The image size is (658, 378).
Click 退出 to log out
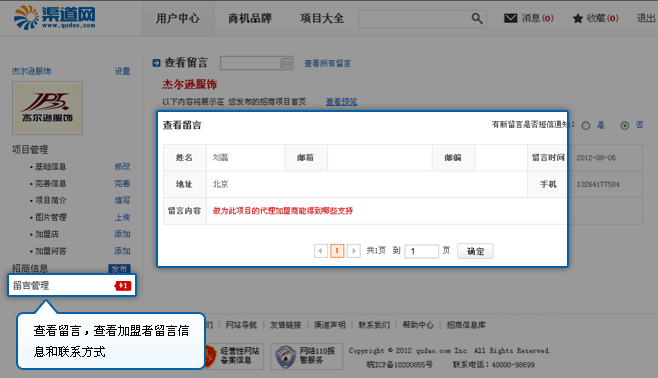646,18
